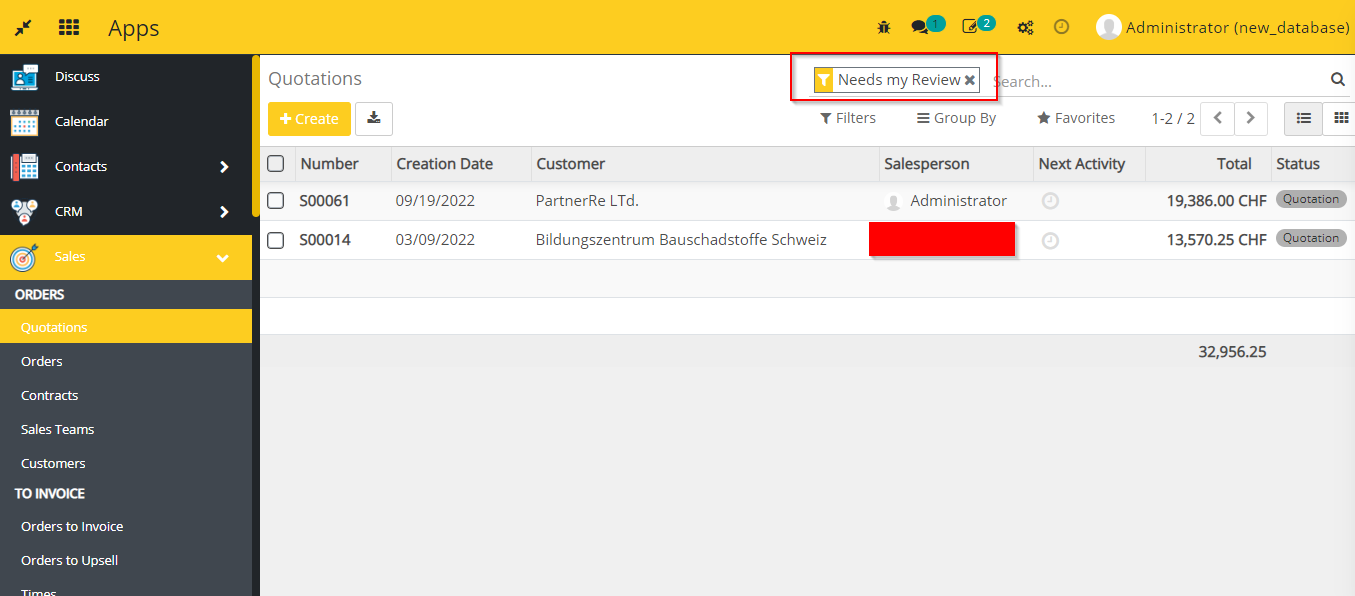
Task: Toggle the select-all checkbox in header
Action: pos(276,164)
